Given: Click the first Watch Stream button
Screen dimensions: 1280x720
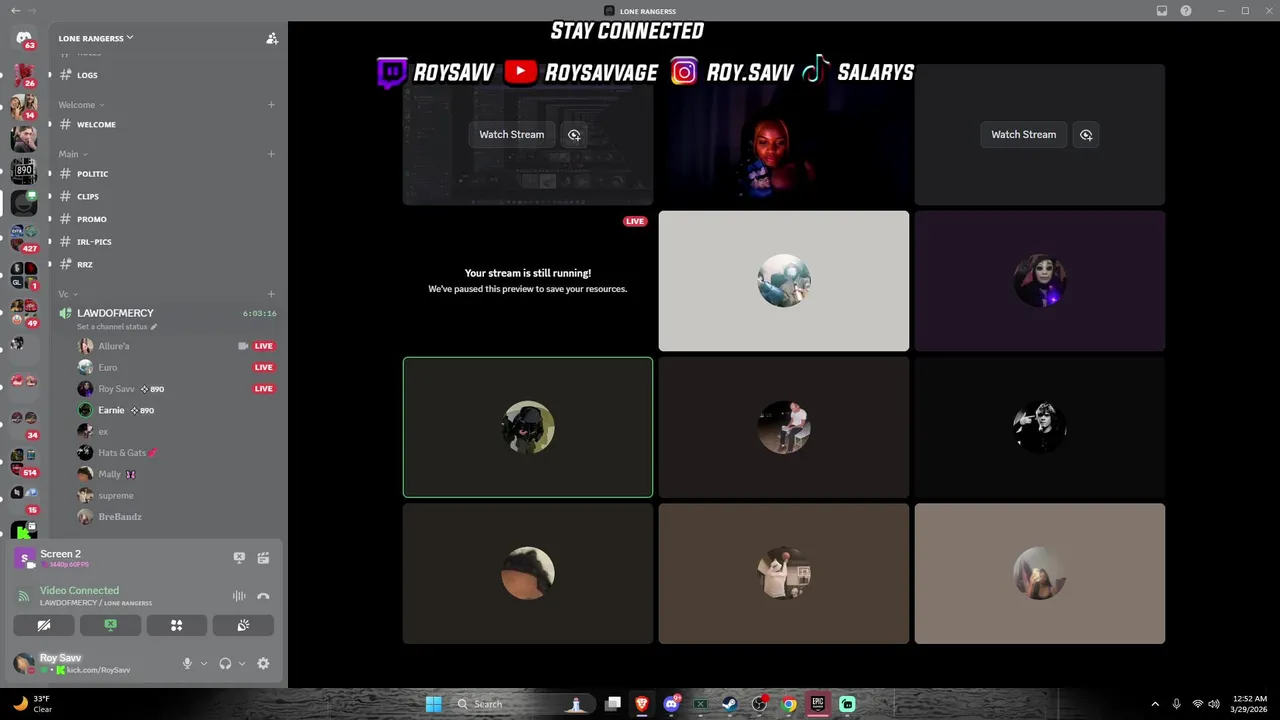Looking at the screenshot, I should click(x=512, y=134).
